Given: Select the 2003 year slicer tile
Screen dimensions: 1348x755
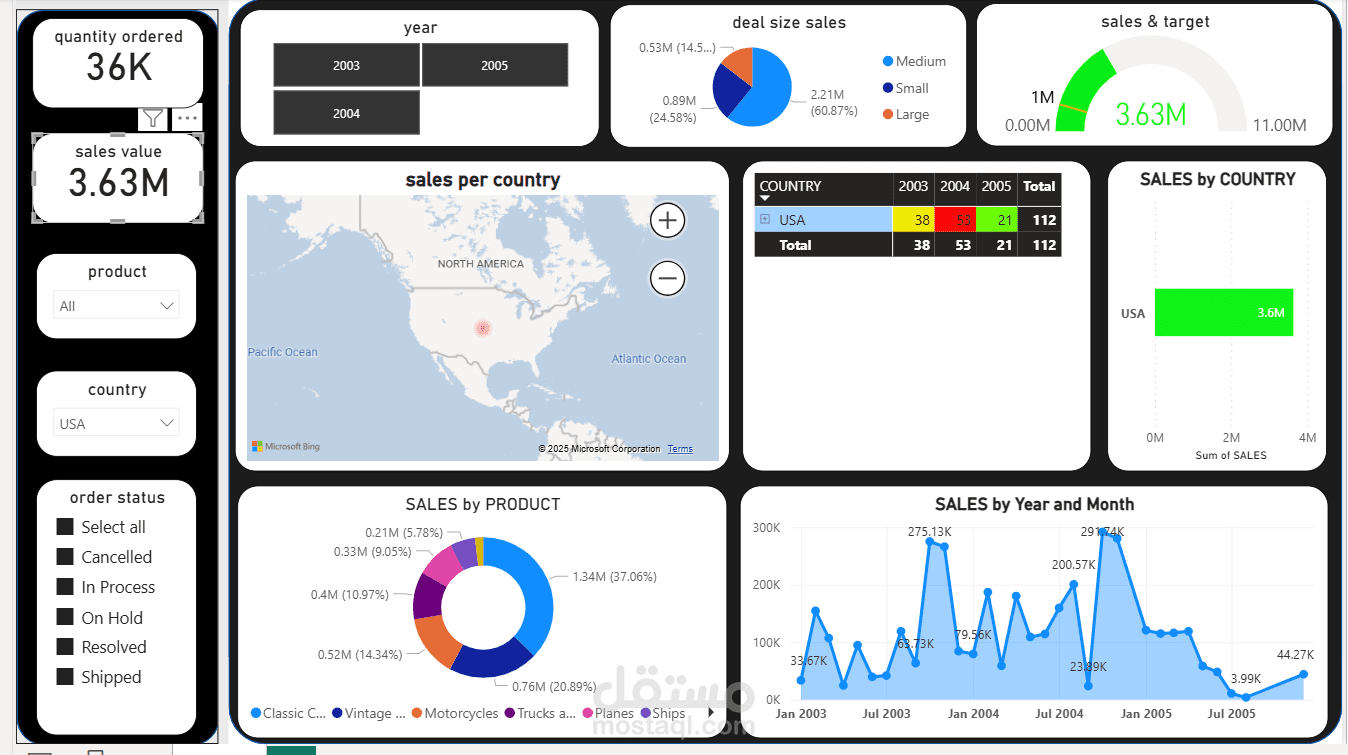Looking at the screenshot, I should tap(346, 65).
